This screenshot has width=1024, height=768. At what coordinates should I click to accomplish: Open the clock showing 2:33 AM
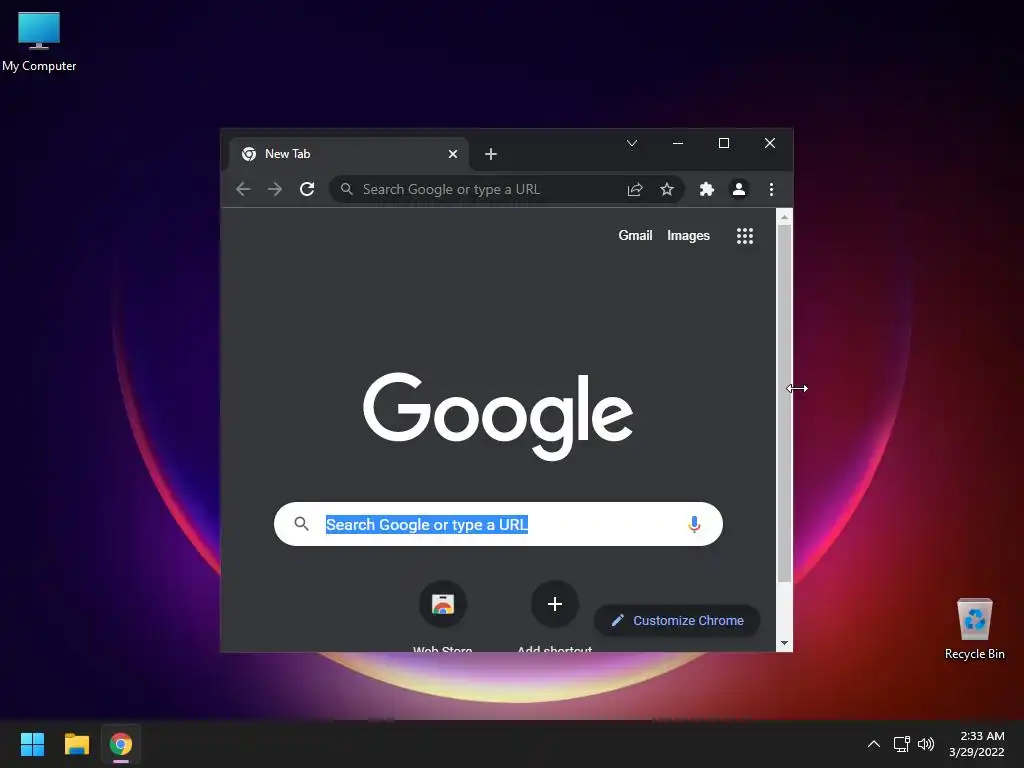[x=976, y=744]
